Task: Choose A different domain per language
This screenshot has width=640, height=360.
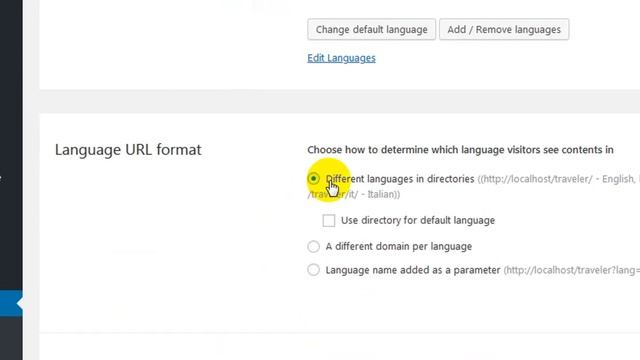Action: click(313, 247)
